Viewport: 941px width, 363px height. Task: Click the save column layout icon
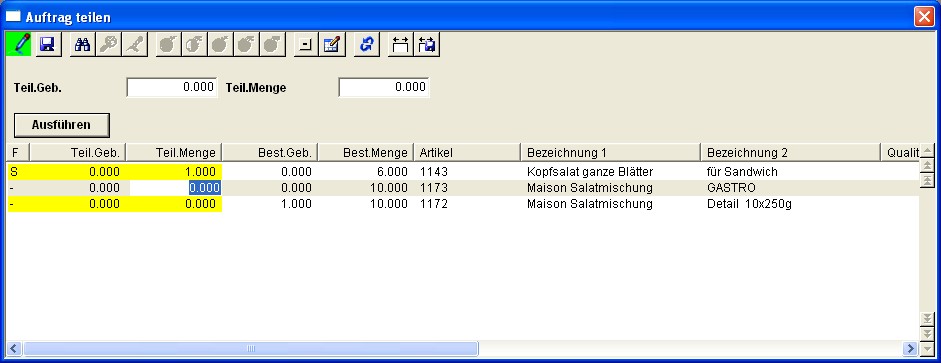427,45
